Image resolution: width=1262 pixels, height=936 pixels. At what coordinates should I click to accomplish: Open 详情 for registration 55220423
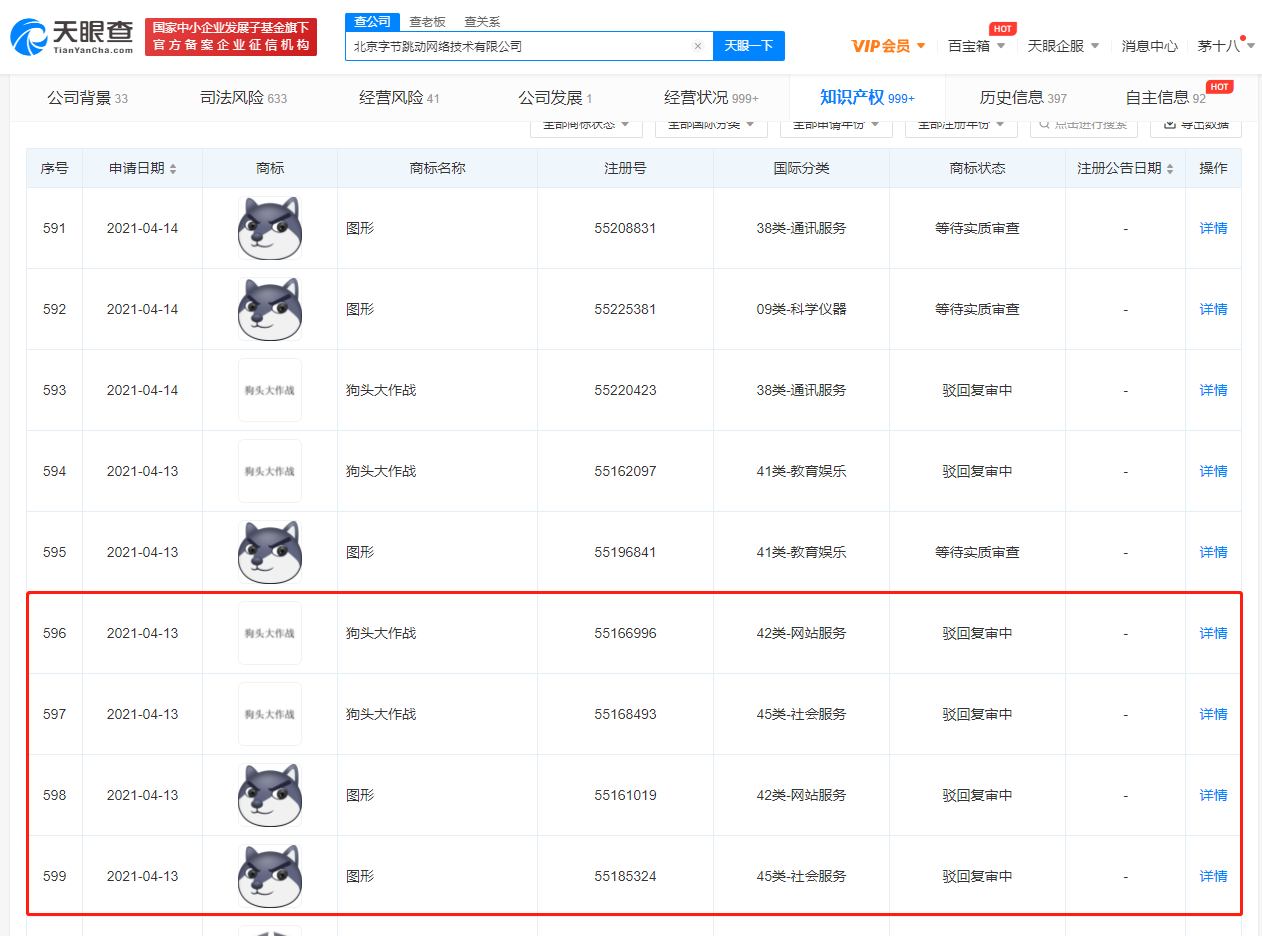(x=1213, y=390)
